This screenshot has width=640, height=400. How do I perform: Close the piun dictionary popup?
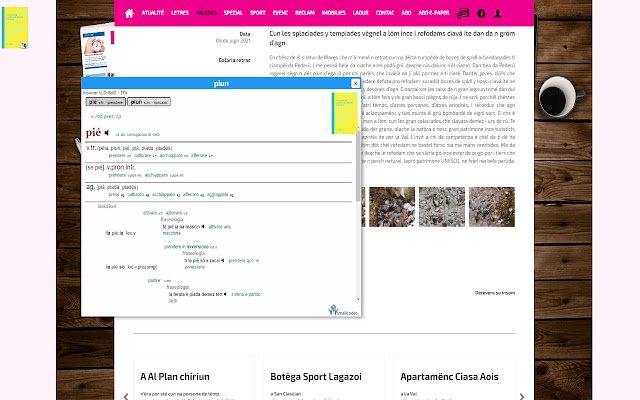click(355, 83)
